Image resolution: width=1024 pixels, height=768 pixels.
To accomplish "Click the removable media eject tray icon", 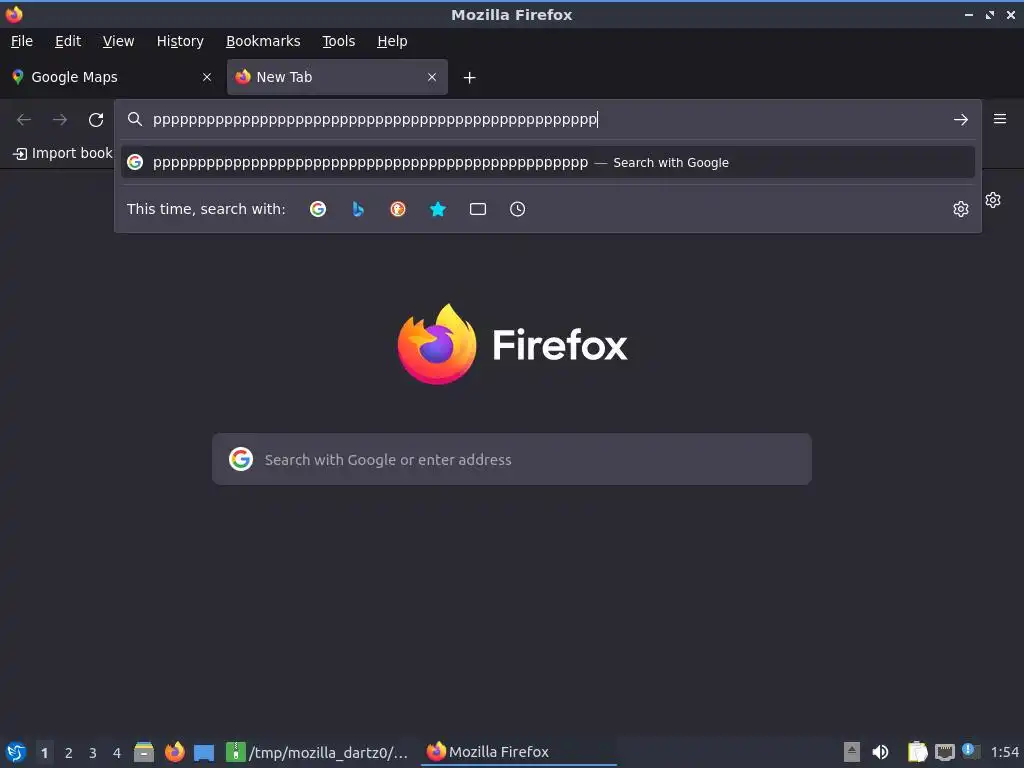I will 852,752.
